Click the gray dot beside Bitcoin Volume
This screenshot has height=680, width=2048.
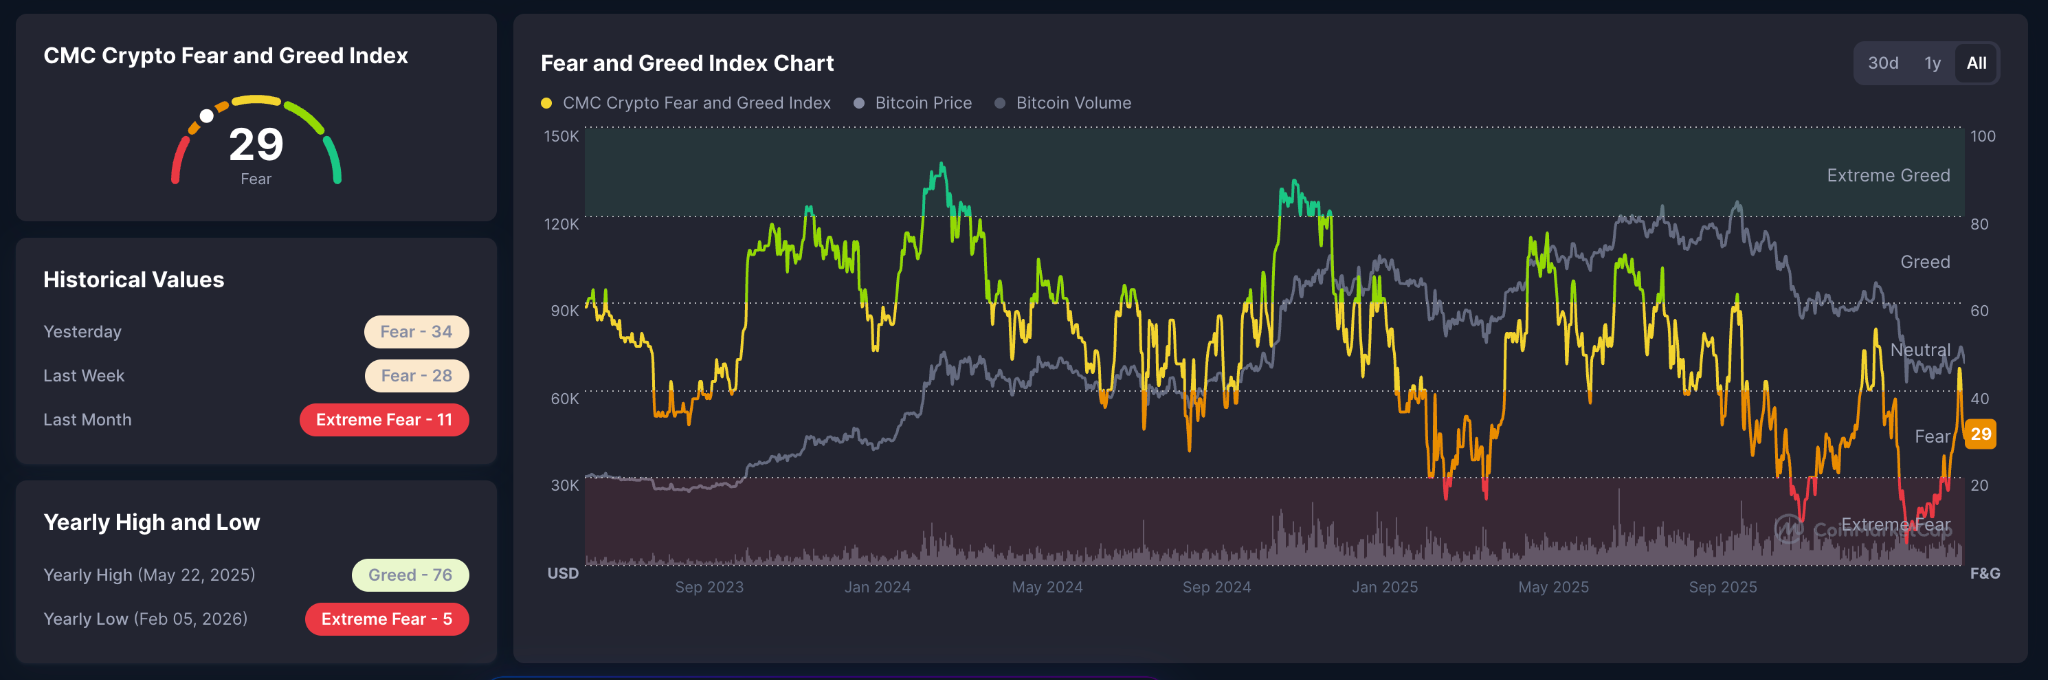point(1000,103)
